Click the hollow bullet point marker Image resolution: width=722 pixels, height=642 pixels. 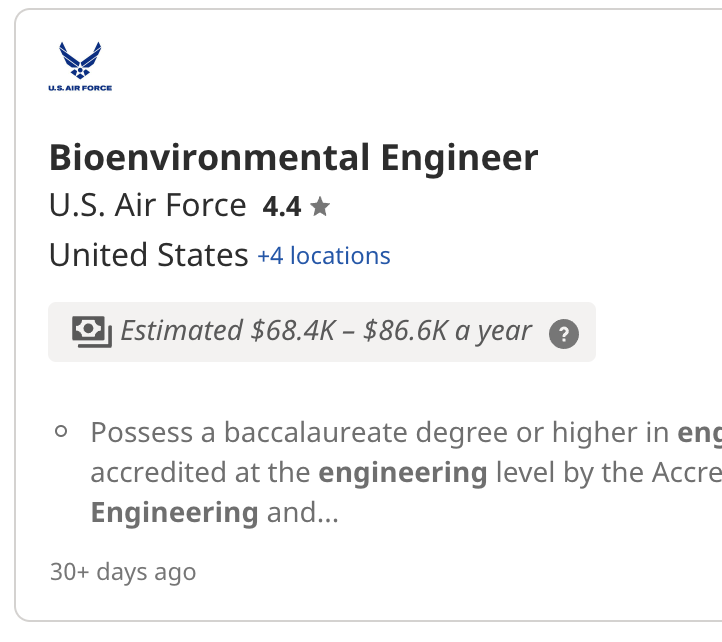point(62,433)
